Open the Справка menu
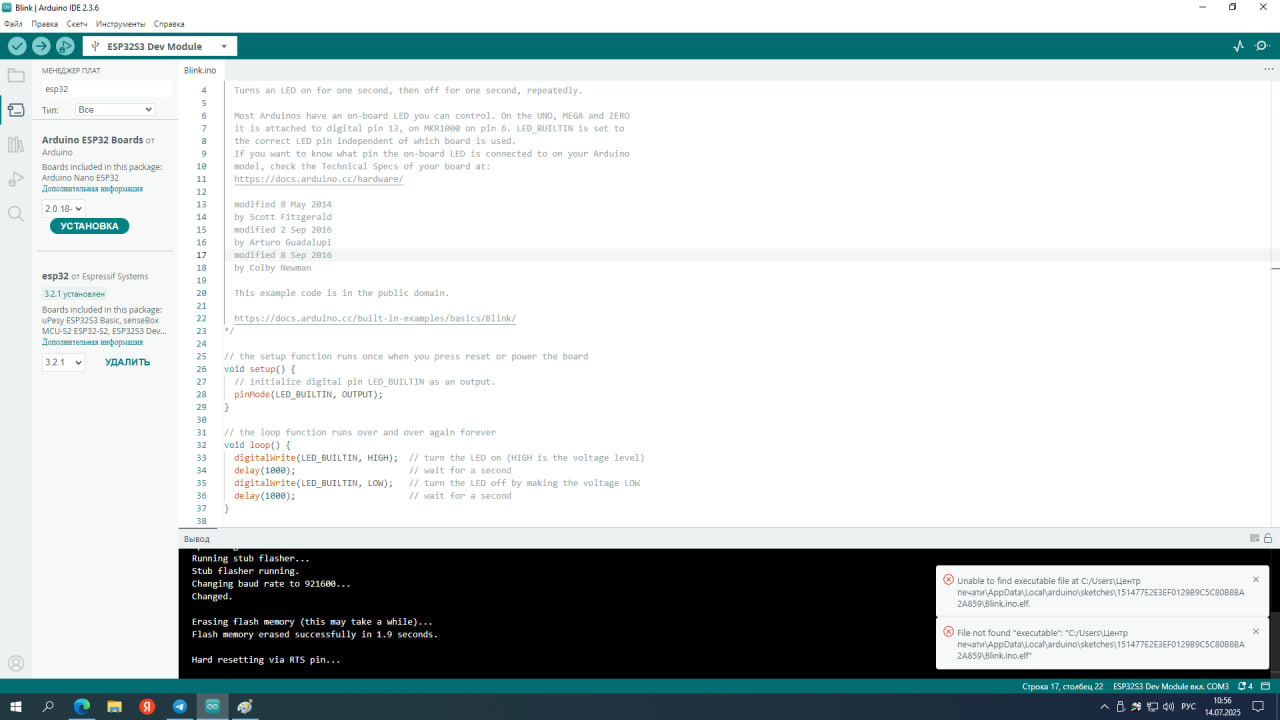The image size is (1280, 720). [x=169, y=23]
